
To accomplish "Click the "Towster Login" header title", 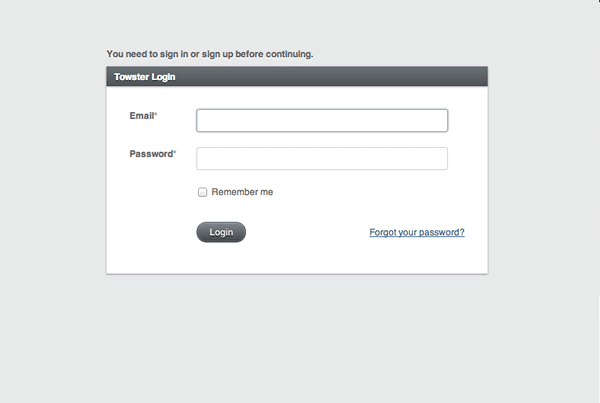I will (145, 76).
